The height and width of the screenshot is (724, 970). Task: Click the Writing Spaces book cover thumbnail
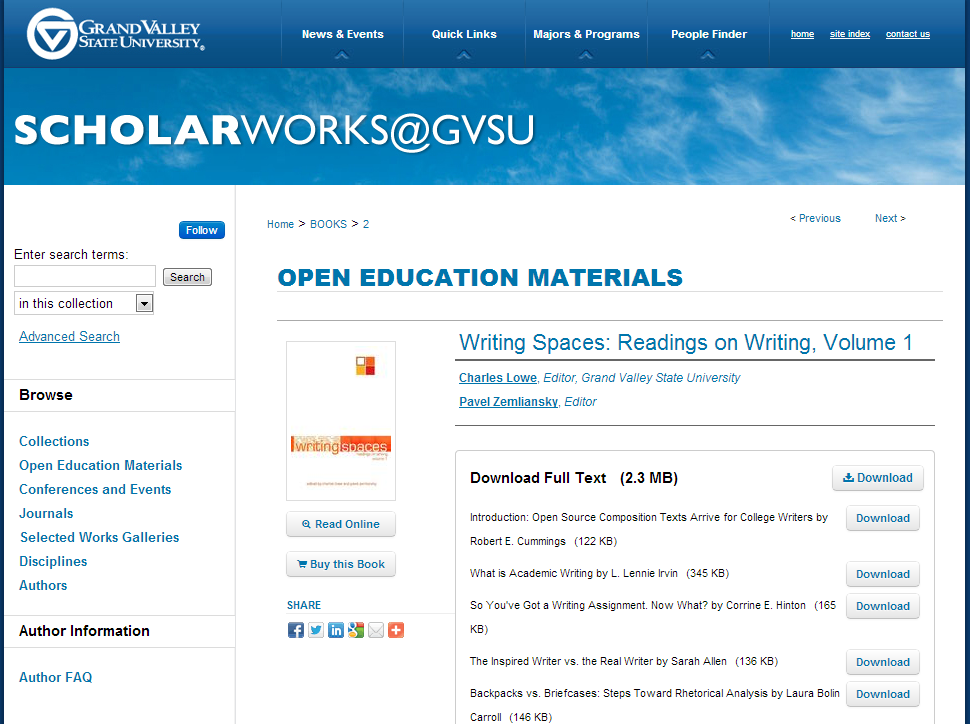[341, 421]
